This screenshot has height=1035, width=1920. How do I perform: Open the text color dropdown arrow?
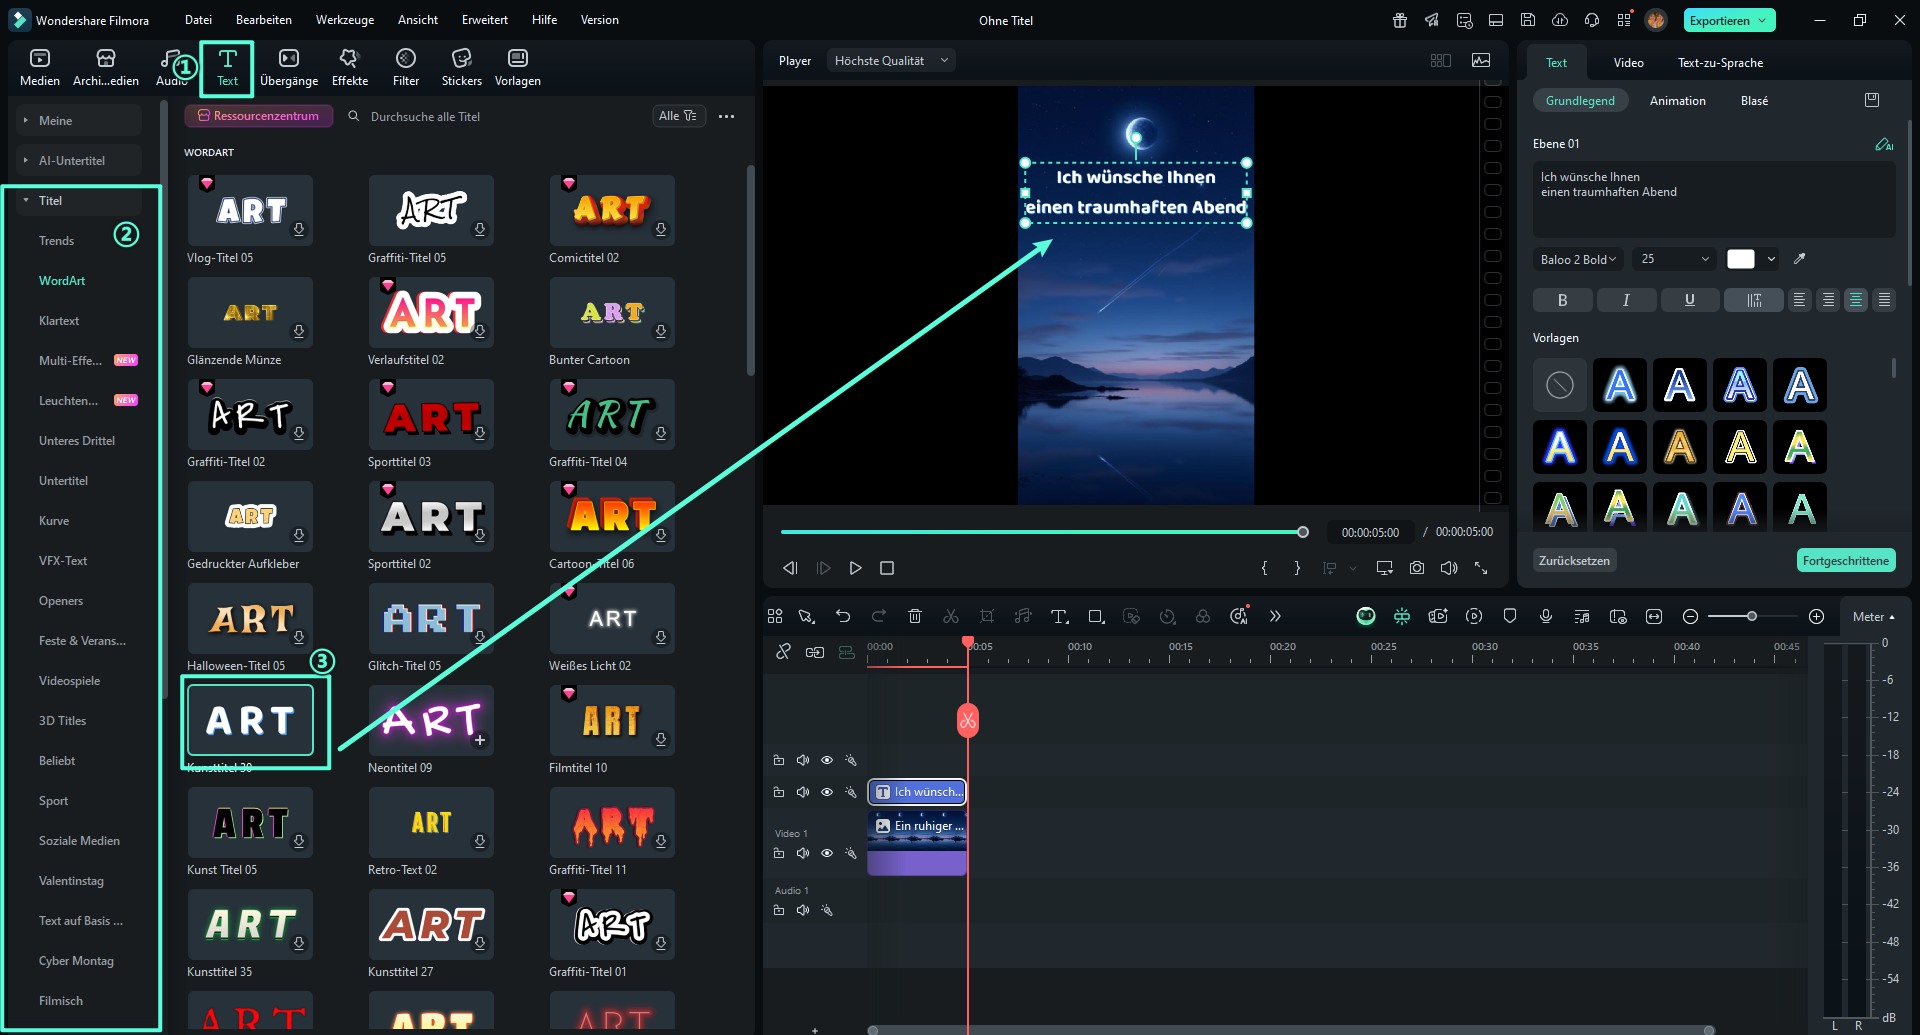pyautogui.click(x=1771, y=259)
